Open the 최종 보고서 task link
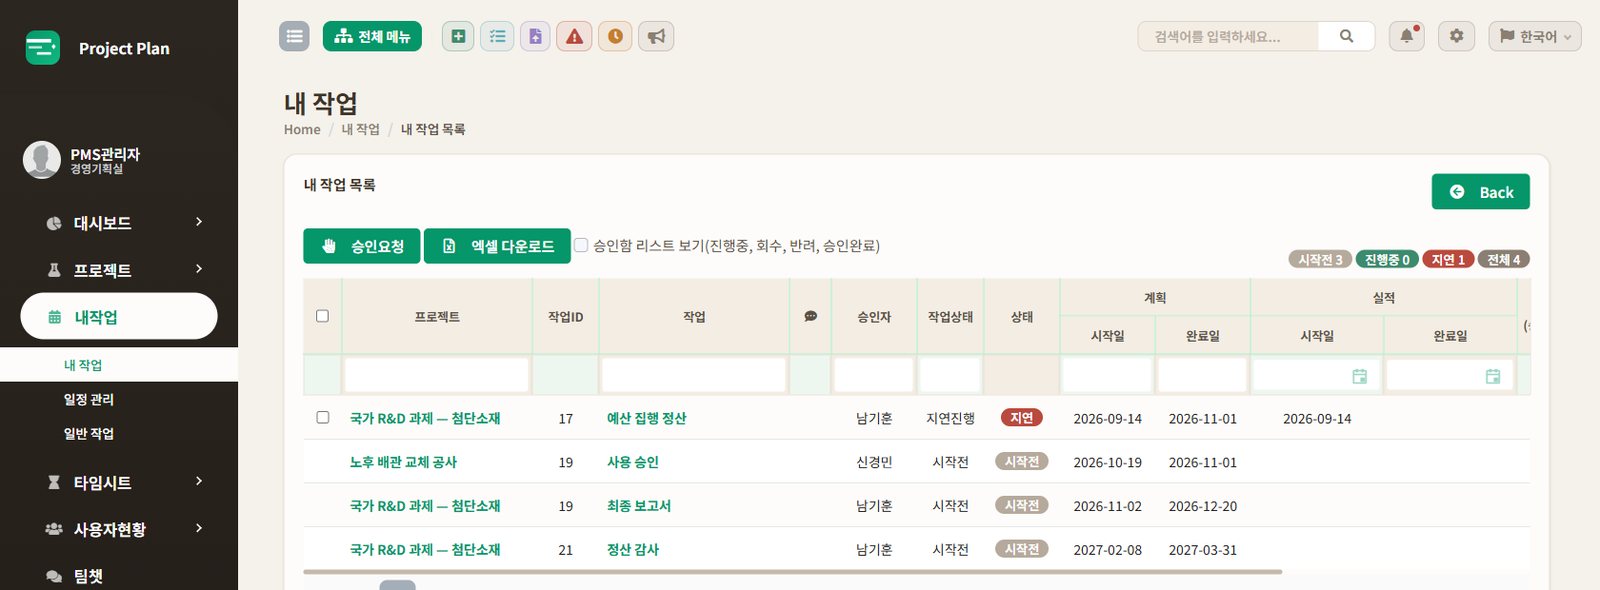The width and height of the screenshot is (1600, 590). 639,506
